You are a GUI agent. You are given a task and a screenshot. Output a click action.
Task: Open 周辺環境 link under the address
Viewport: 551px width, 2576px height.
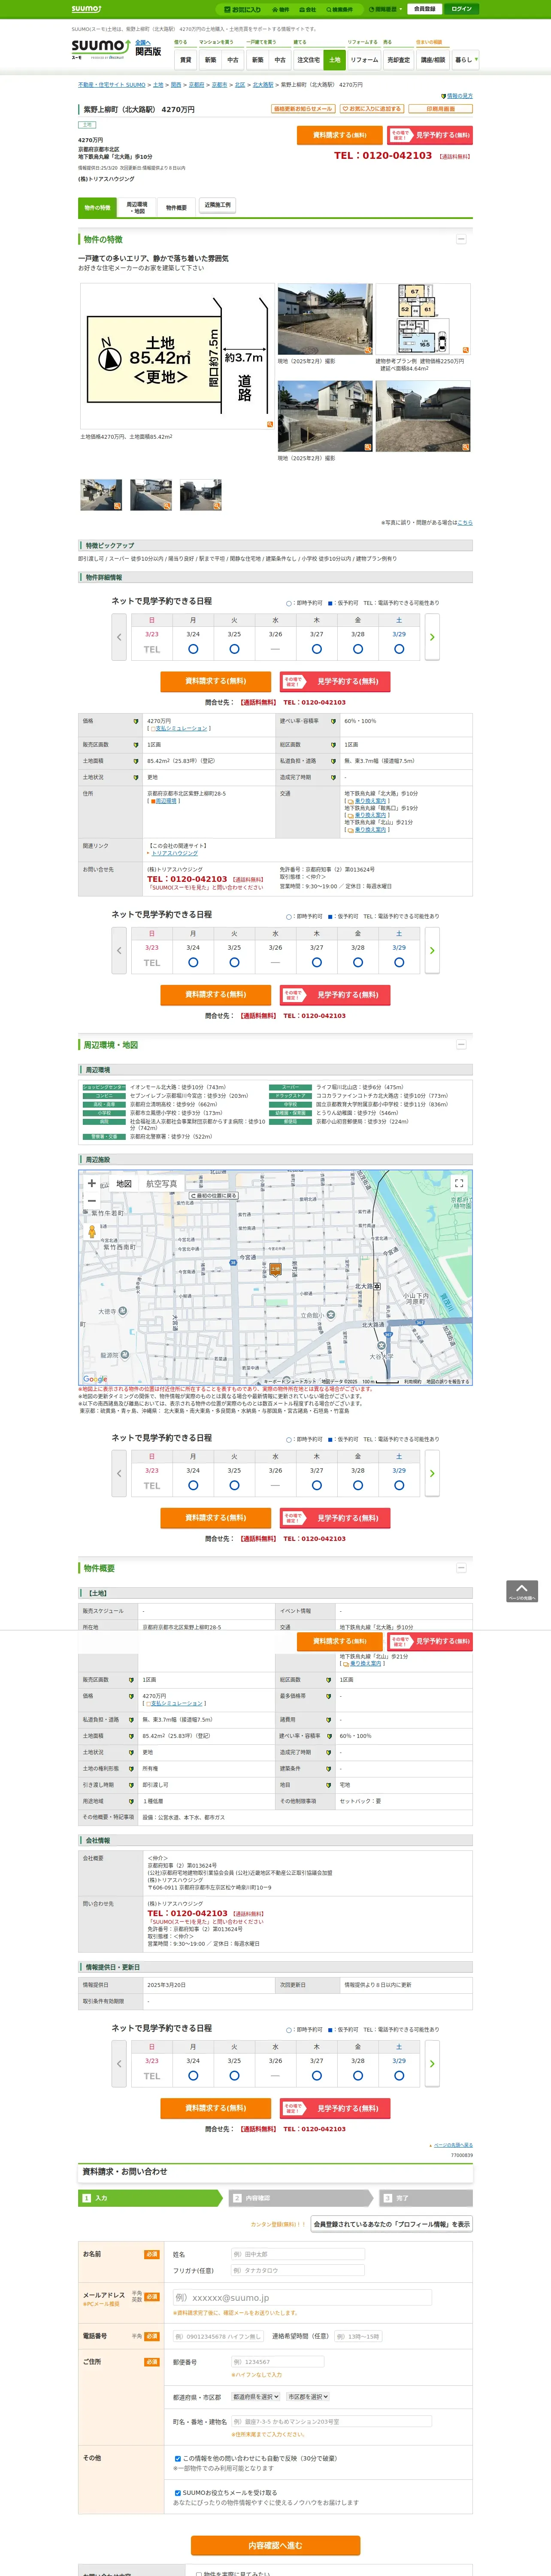coord(165,801)
